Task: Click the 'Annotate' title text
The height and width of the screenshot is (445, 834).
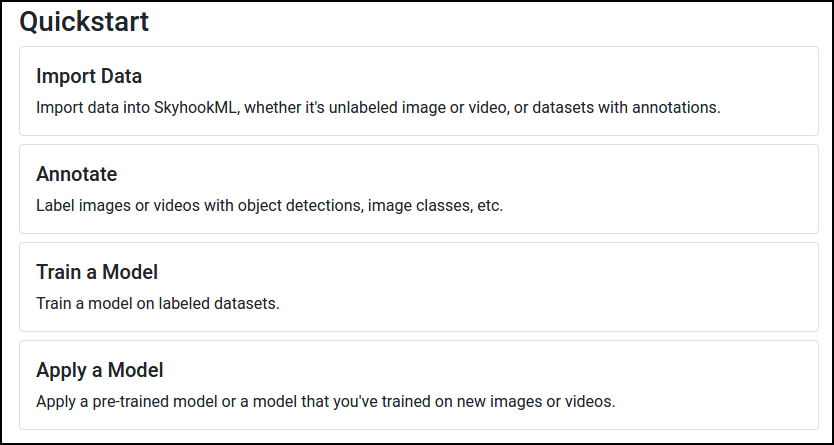Action: (77, 174)
